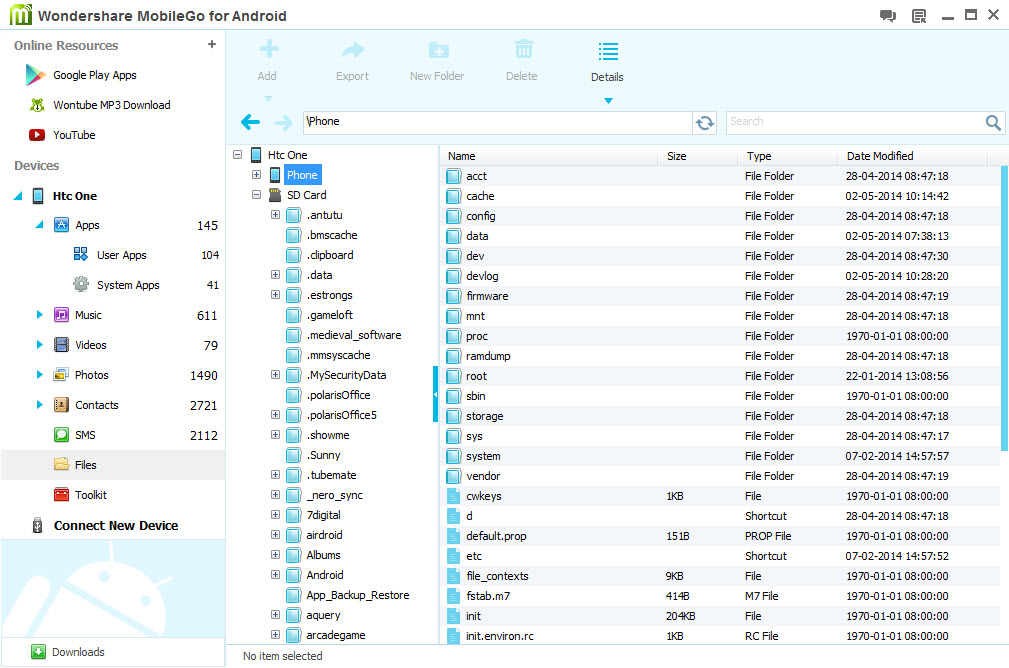Image resolution: width=1009 pixels, height=668 pixels.
Task: Sort by the Size column header
Action: [676, 156]
